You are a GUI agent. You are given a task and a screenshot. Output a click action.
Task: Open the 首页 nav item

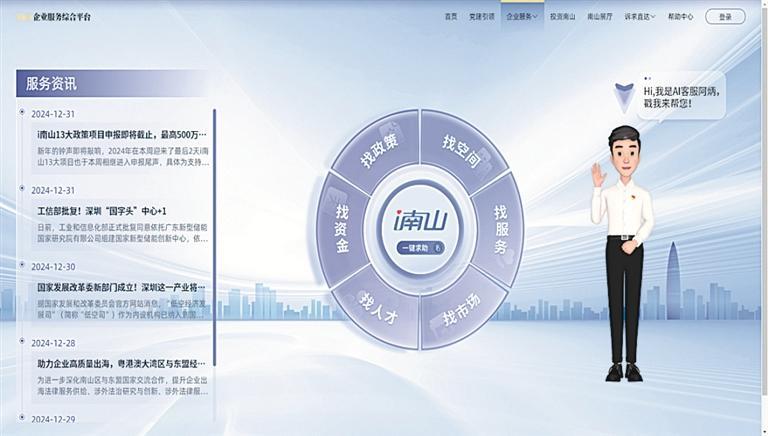pos(451,17)
